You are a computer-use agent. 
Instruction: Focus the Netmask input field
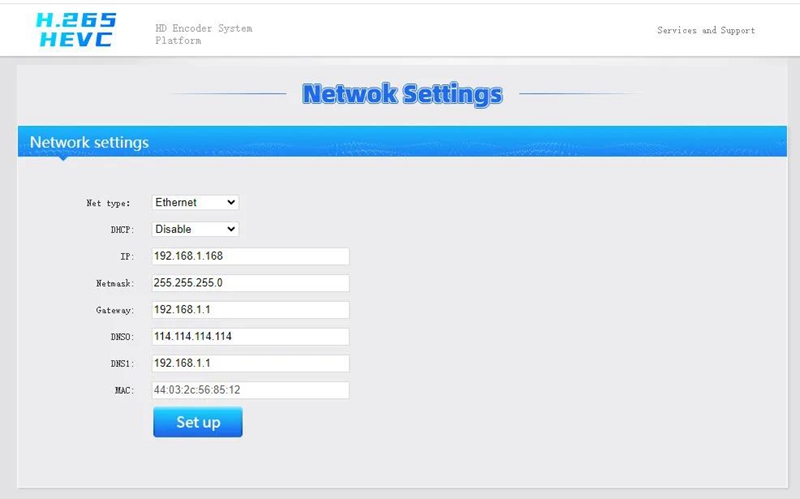coord(250,283)
